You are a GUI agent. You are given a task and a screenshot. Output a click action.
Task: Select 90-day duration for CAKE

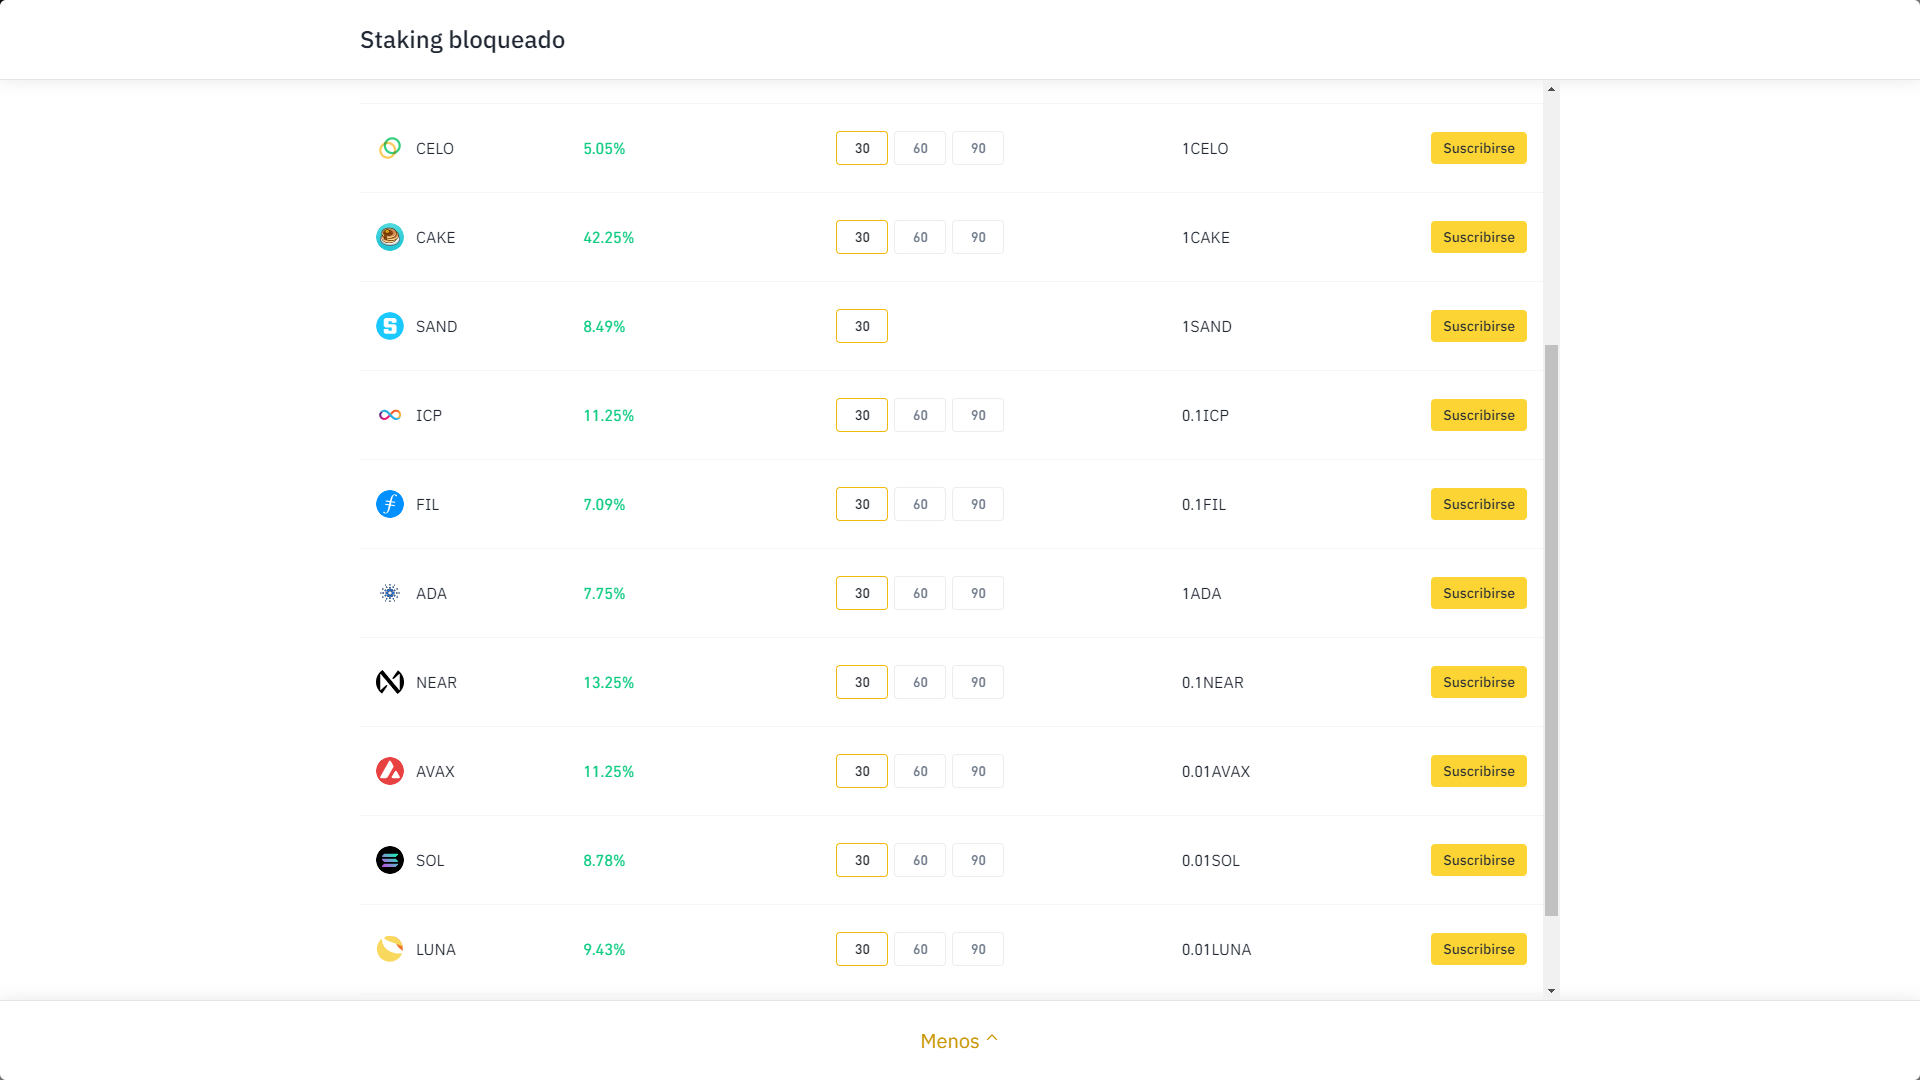coord(978,237)
